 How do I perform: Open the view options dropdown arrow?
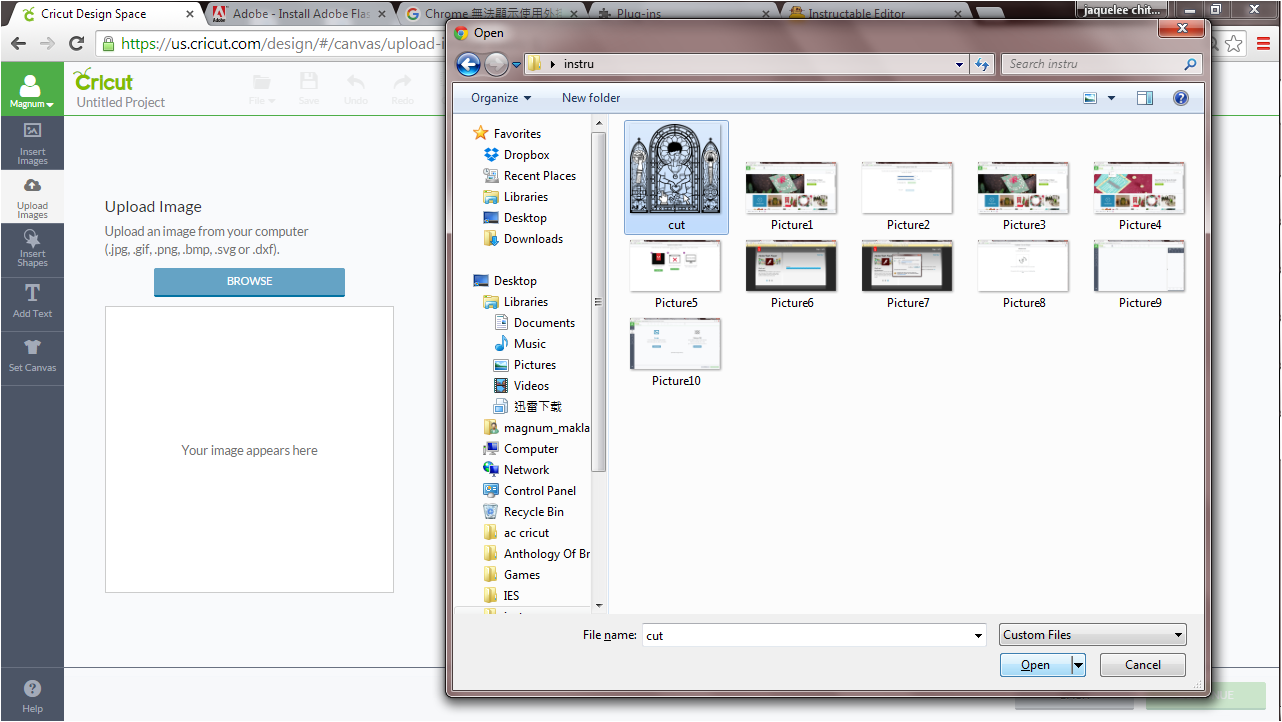(x=1111, y=98)
